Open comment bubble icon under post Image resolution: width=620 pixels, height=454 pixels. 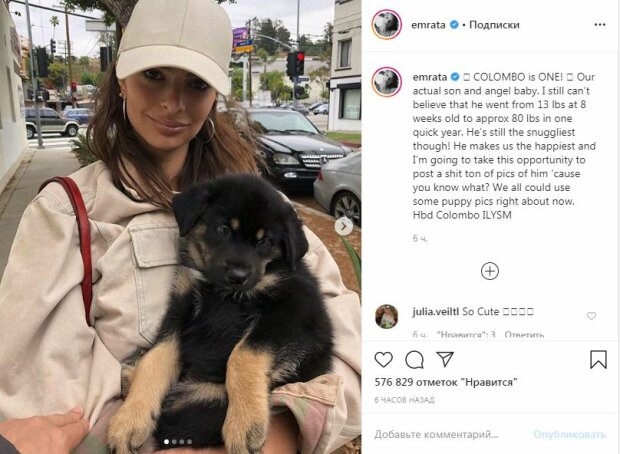414,359
